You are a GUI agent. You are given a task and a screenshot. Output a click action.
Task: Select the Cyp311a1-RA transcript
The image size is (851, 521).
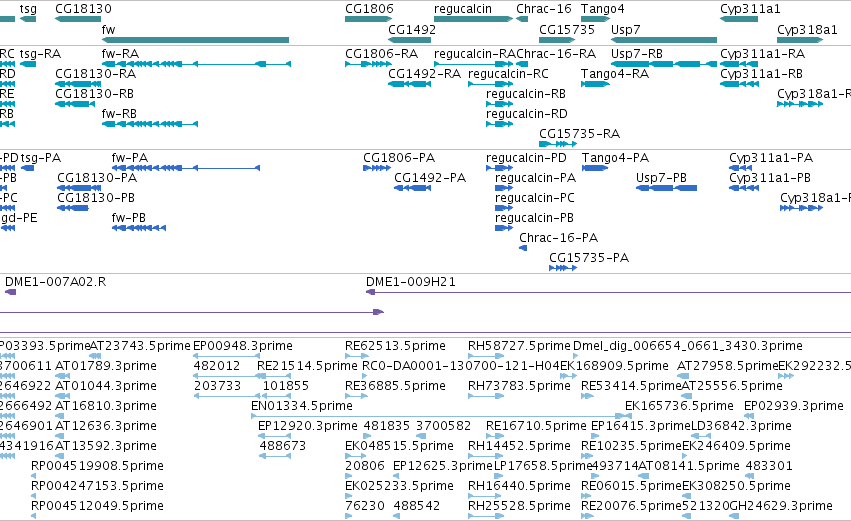(739, 64)
